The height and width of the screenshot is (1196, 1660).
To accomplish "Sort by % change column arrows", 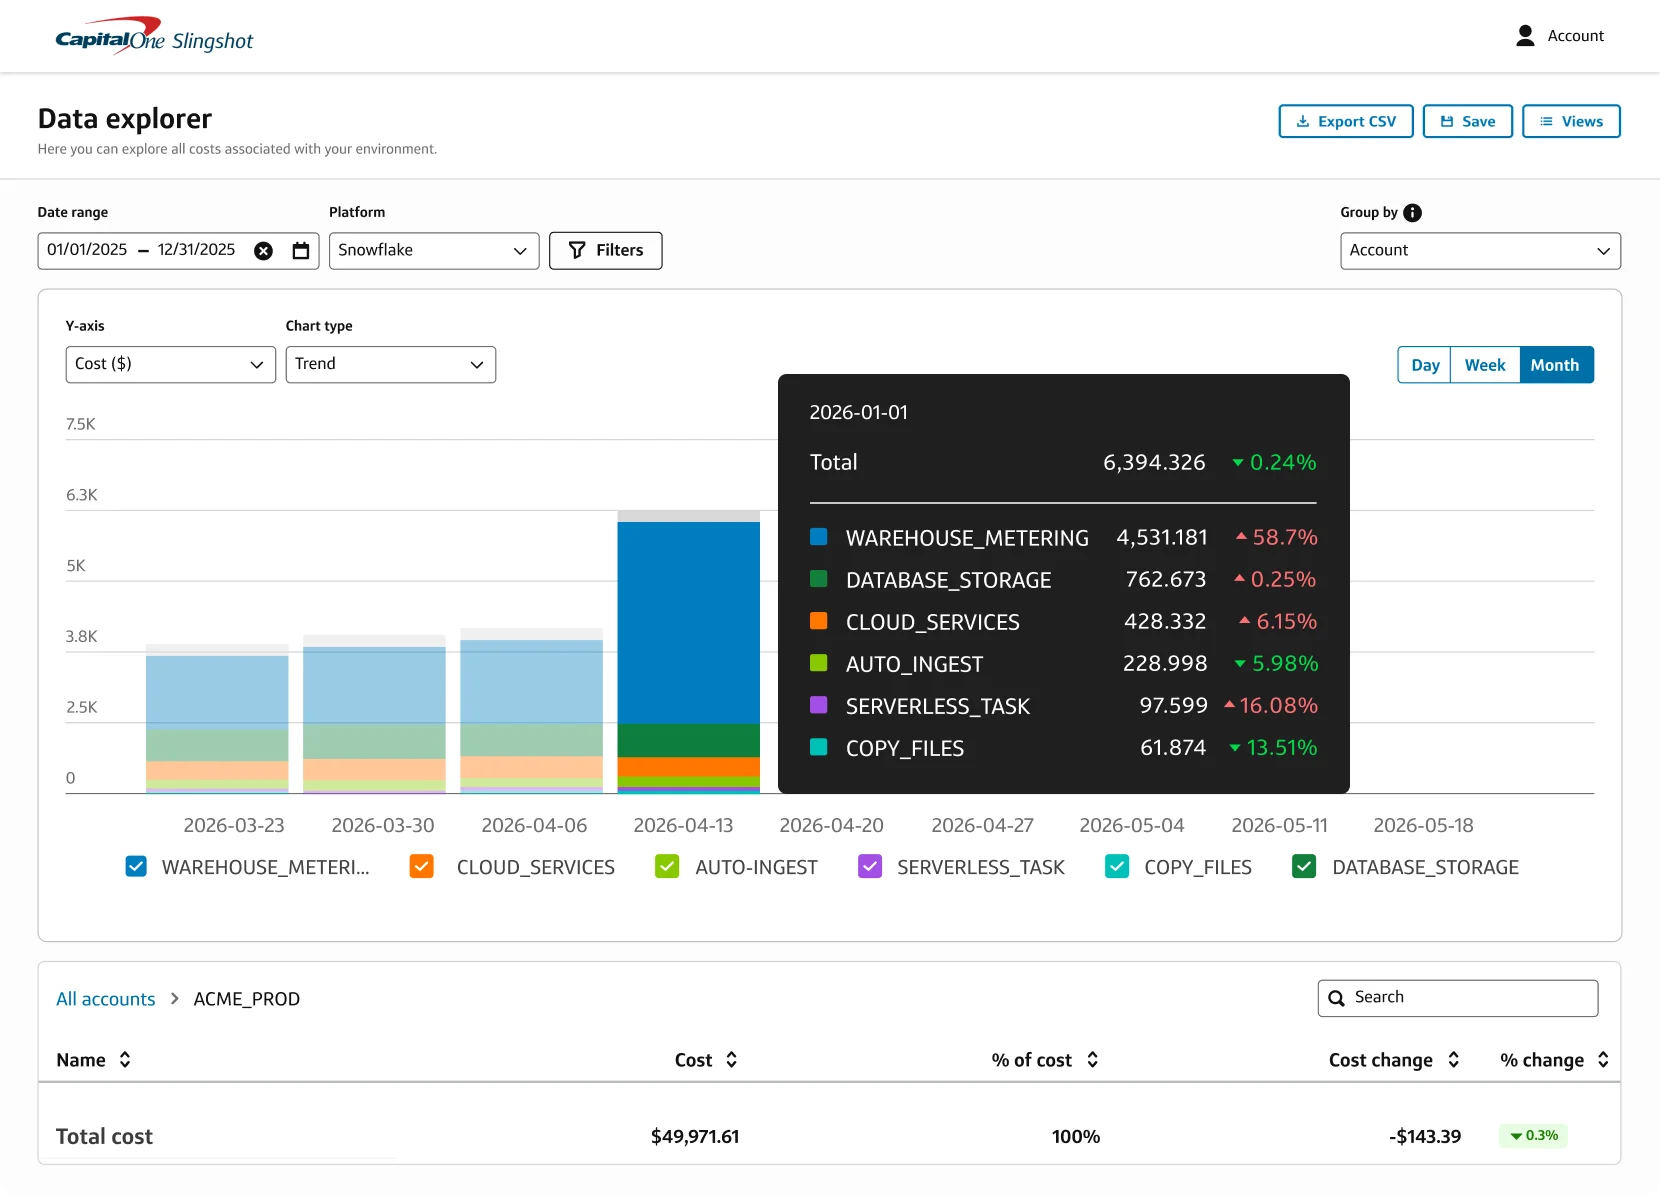I will click(1603, 1060).
